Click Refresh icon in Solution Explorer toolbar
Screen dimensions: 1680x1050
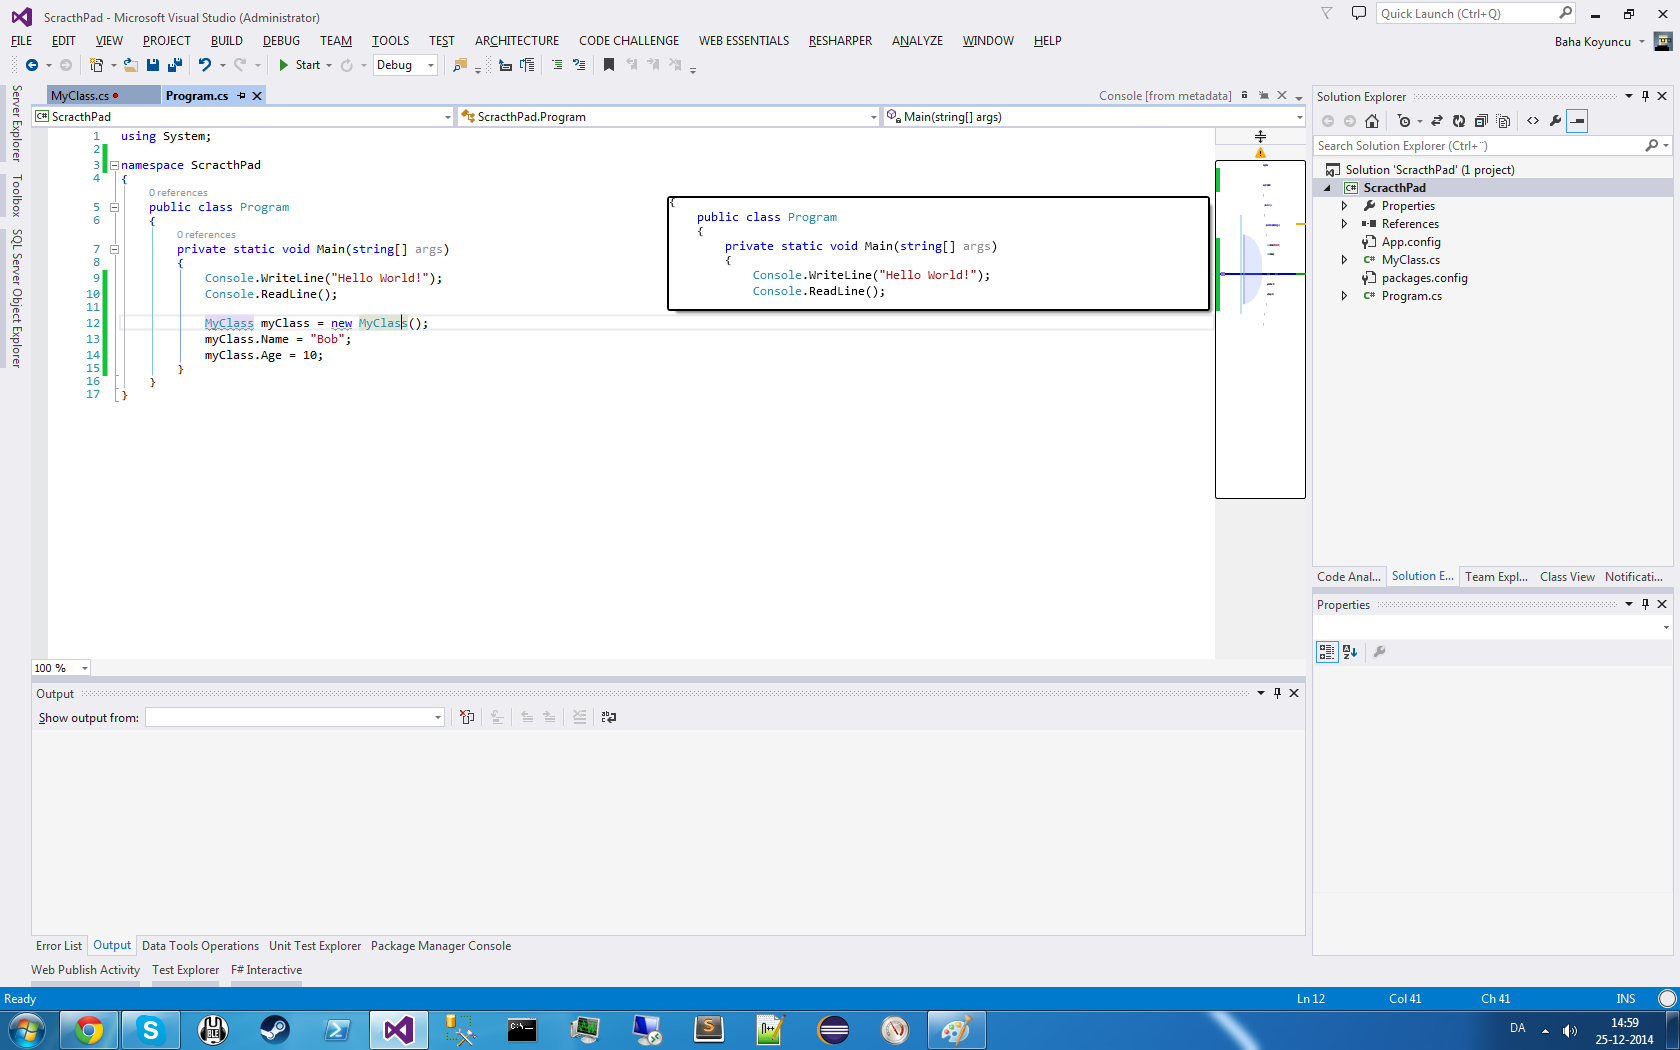(x=1459, y=121)
